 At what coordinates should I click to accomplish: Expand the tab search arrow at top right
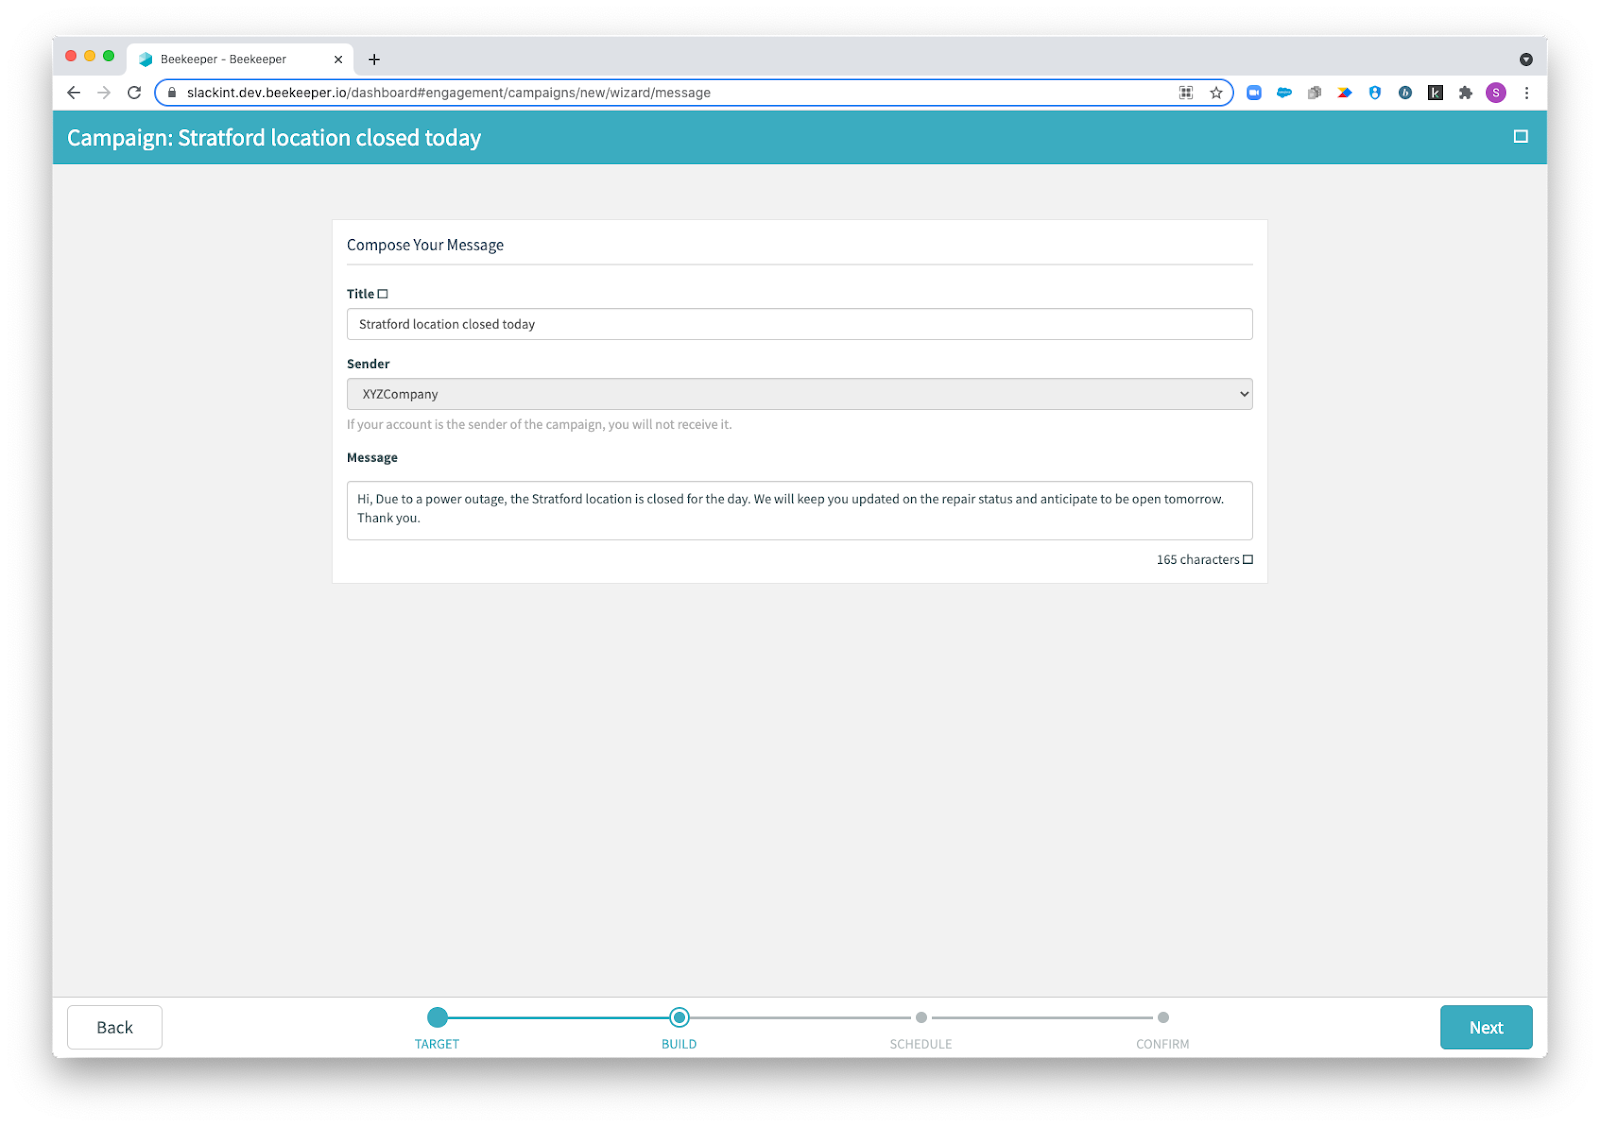(x=1526, y=60)
